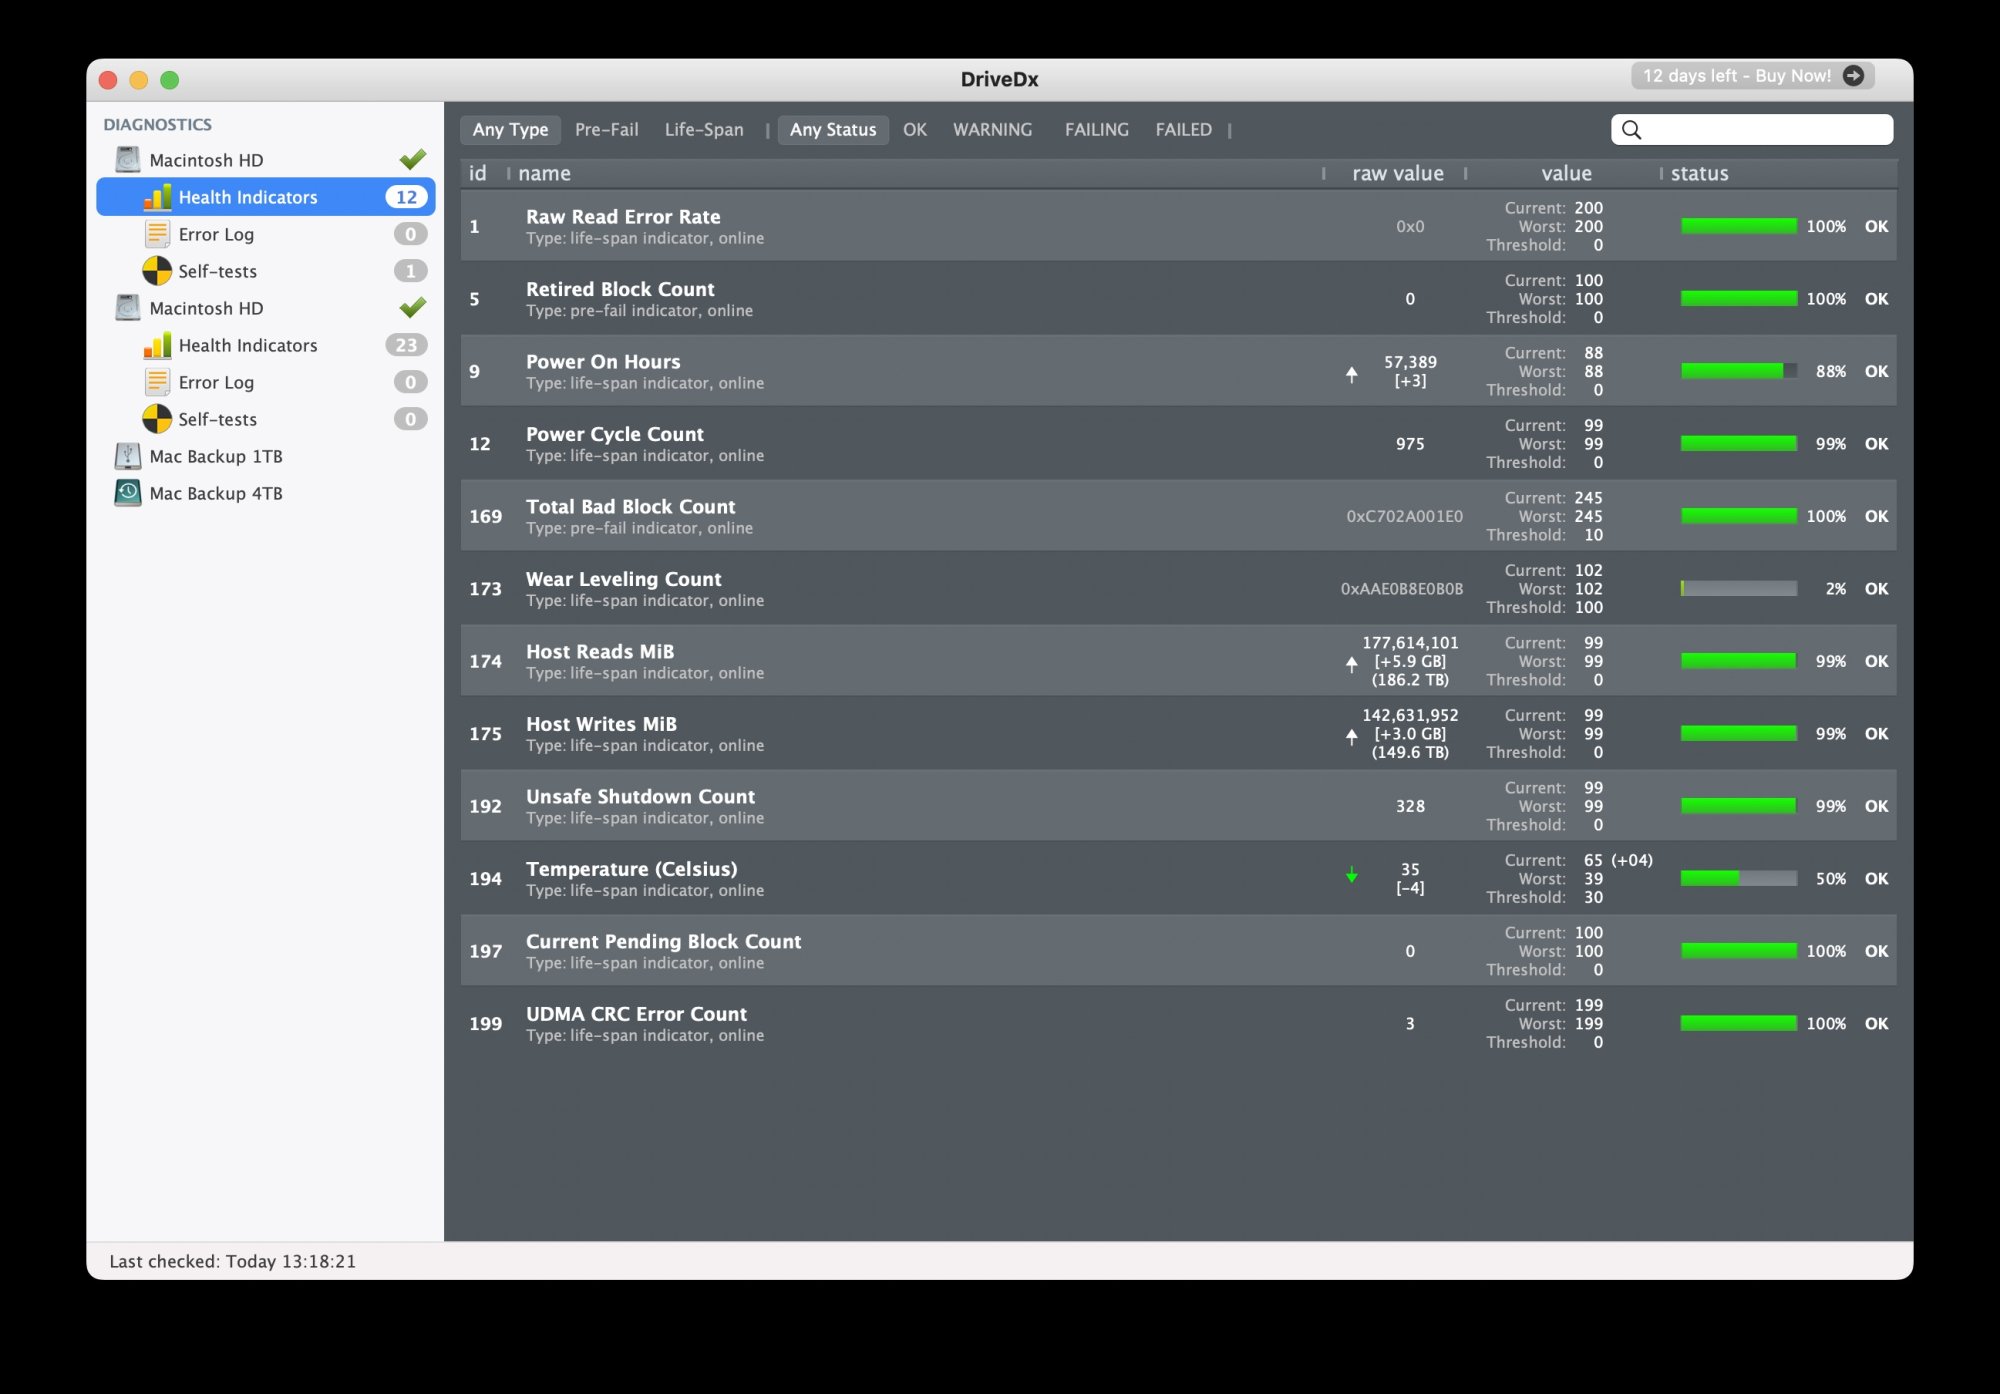Click the second Error Log notepad icon

coord(157,382)
